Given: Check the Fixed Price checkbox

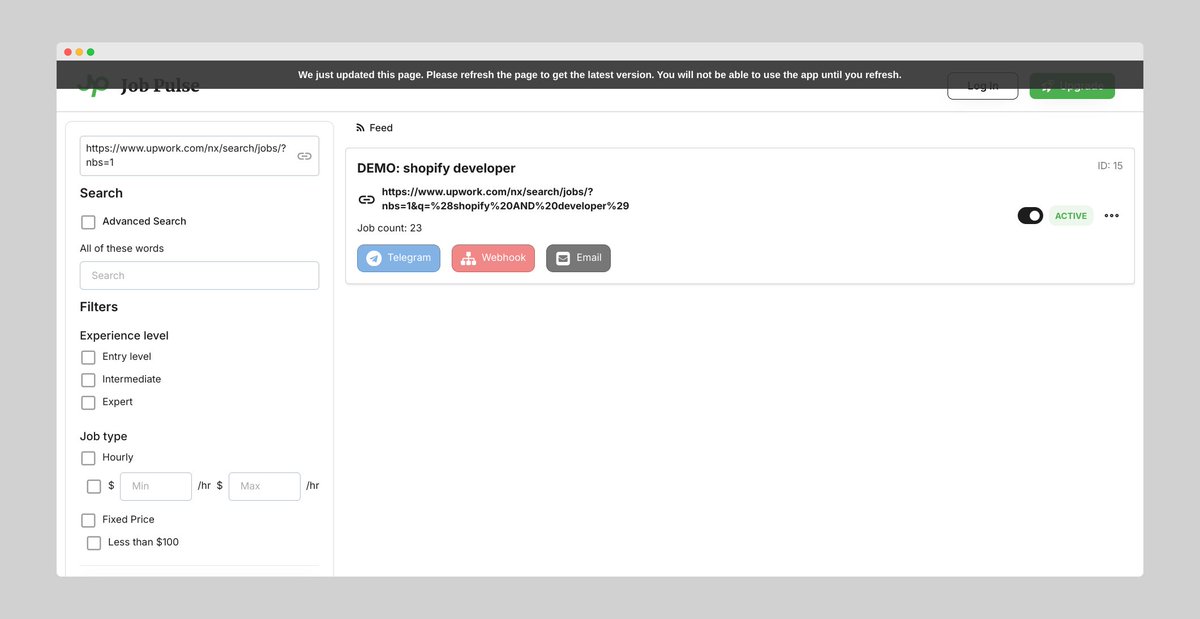Looking at the screenshot, I should pyautogui.click(x=88, y=520).
